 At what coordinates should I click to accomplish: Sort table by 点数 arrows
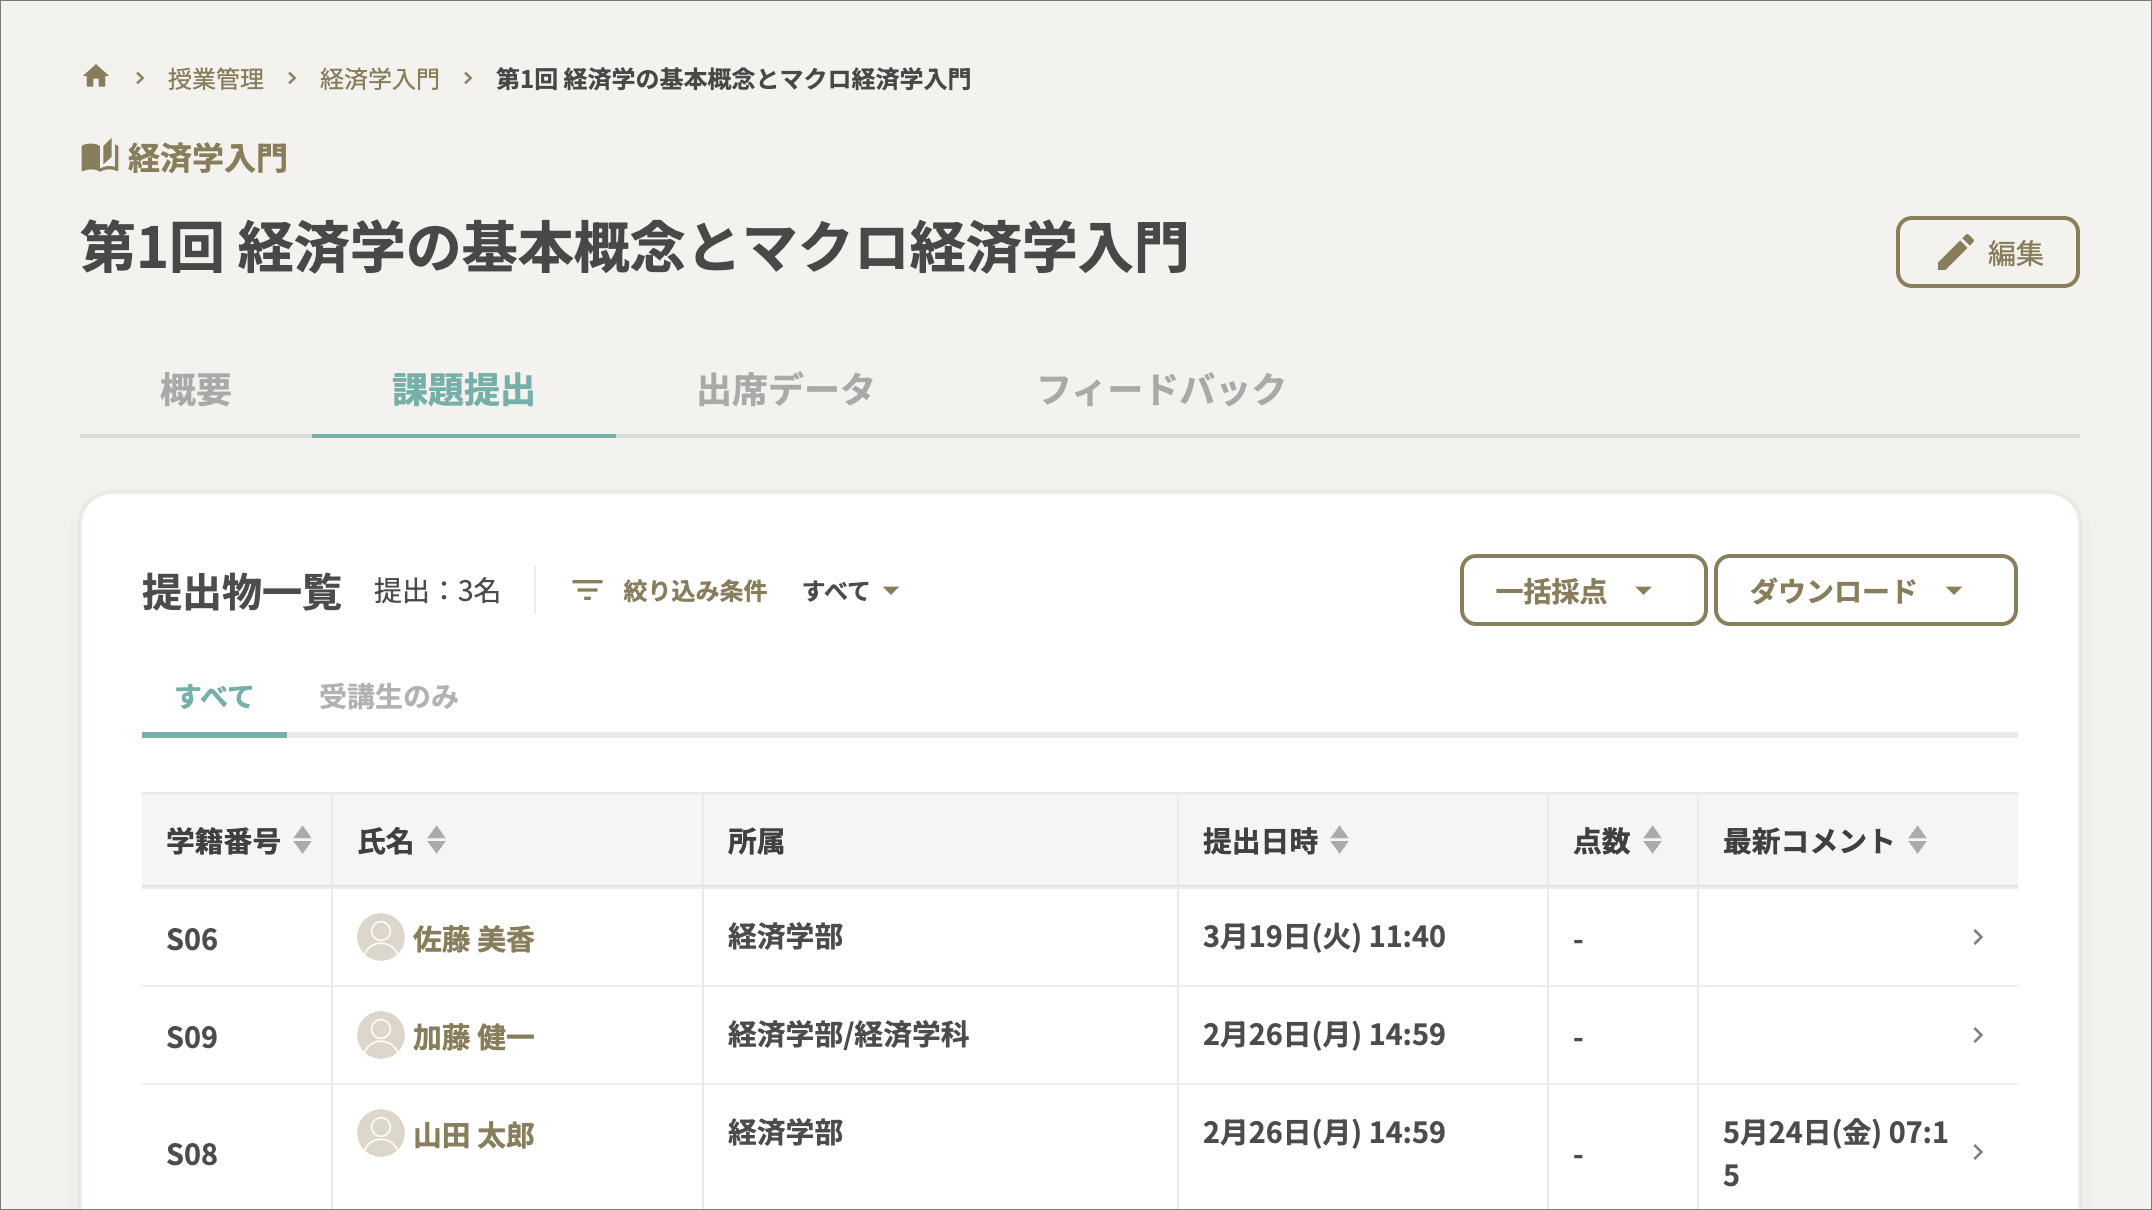tap(1652, 841)
